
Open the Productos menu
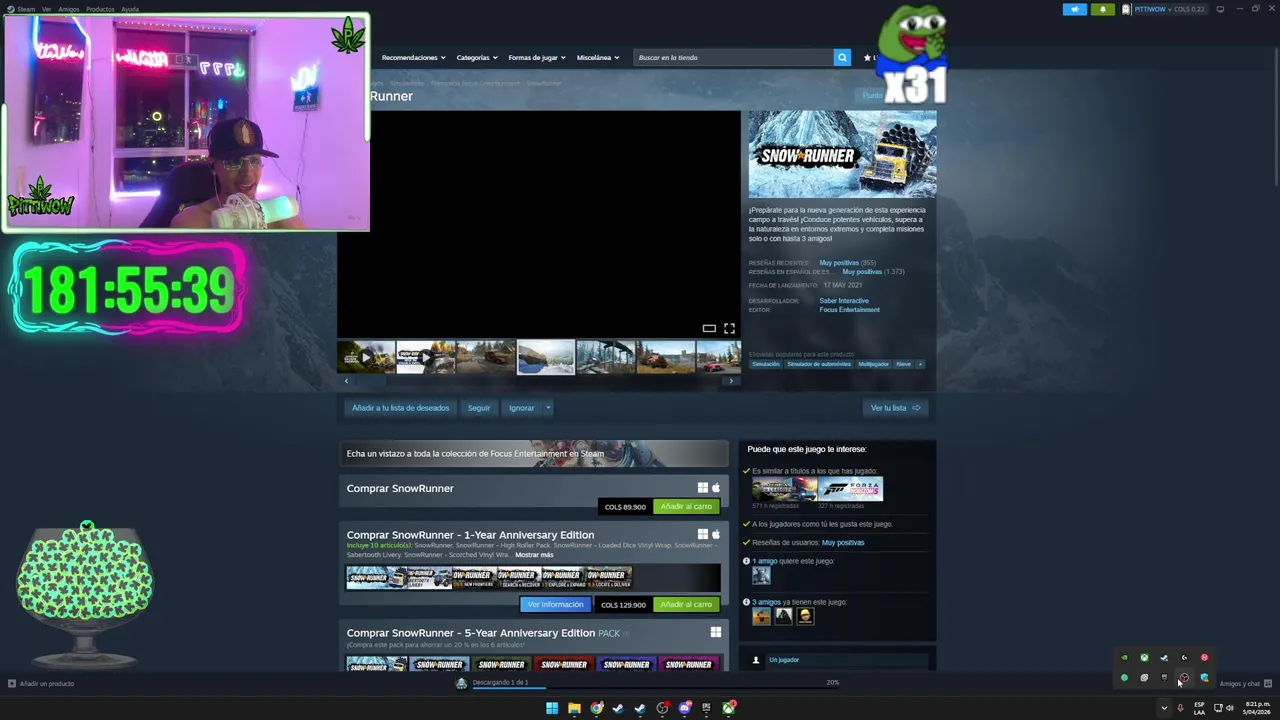tap(100, 9)
